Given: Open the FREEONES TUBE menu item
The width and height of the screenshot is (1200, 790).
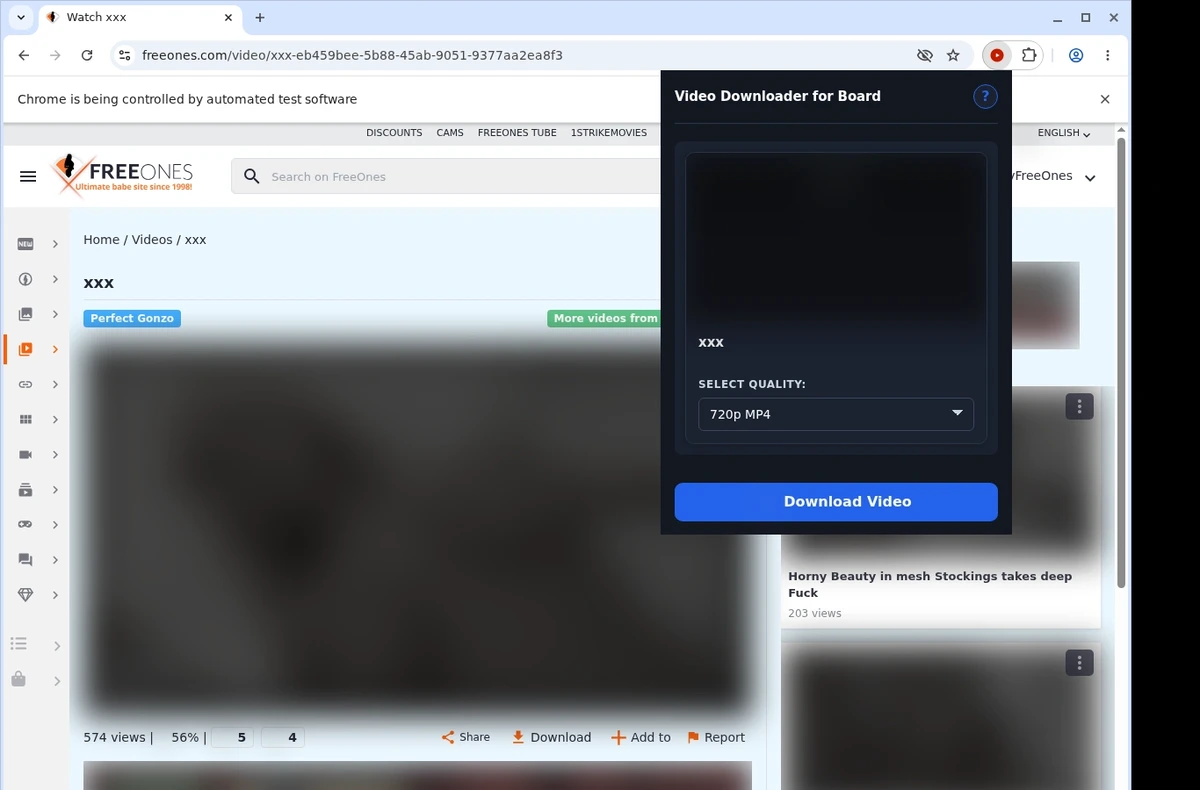Looking at the screenshot, I should (517, 133).
